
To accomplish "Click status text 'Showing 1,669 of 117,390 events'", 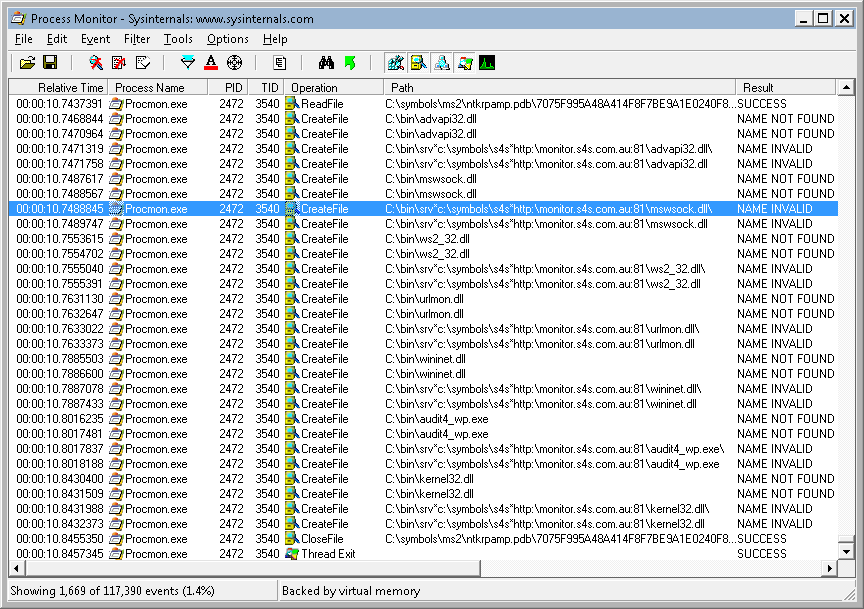I will tap(95, 591).
